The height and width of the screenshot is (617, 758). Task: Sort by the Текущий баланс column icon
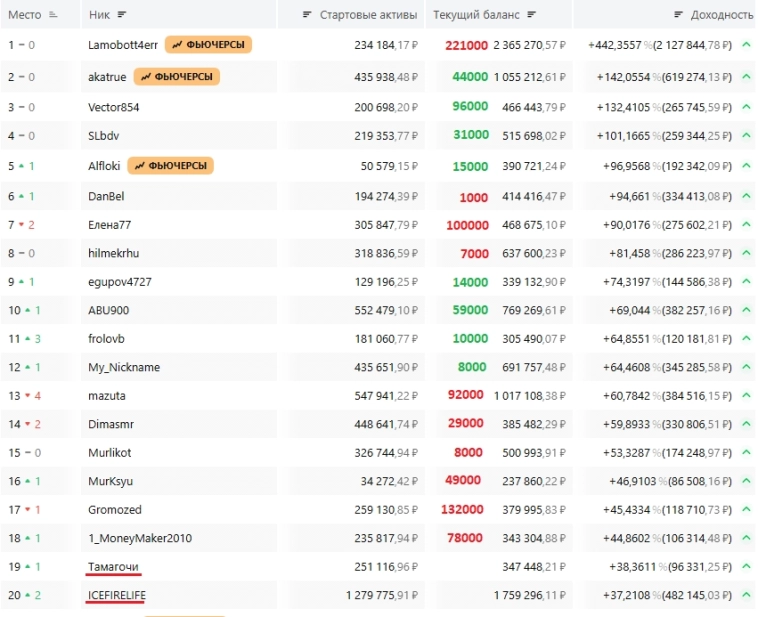(532, 15)
